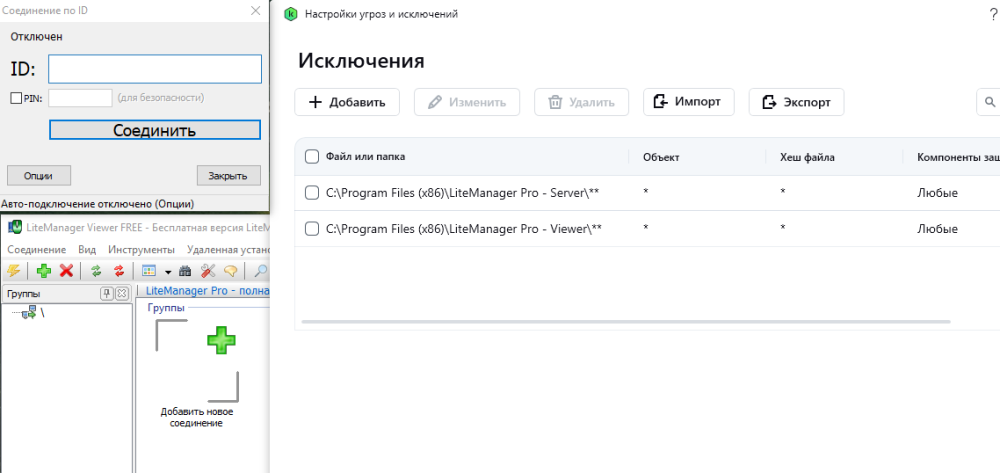Open the Инструменты menu
1000x473 pixels.
click(142, 249)
